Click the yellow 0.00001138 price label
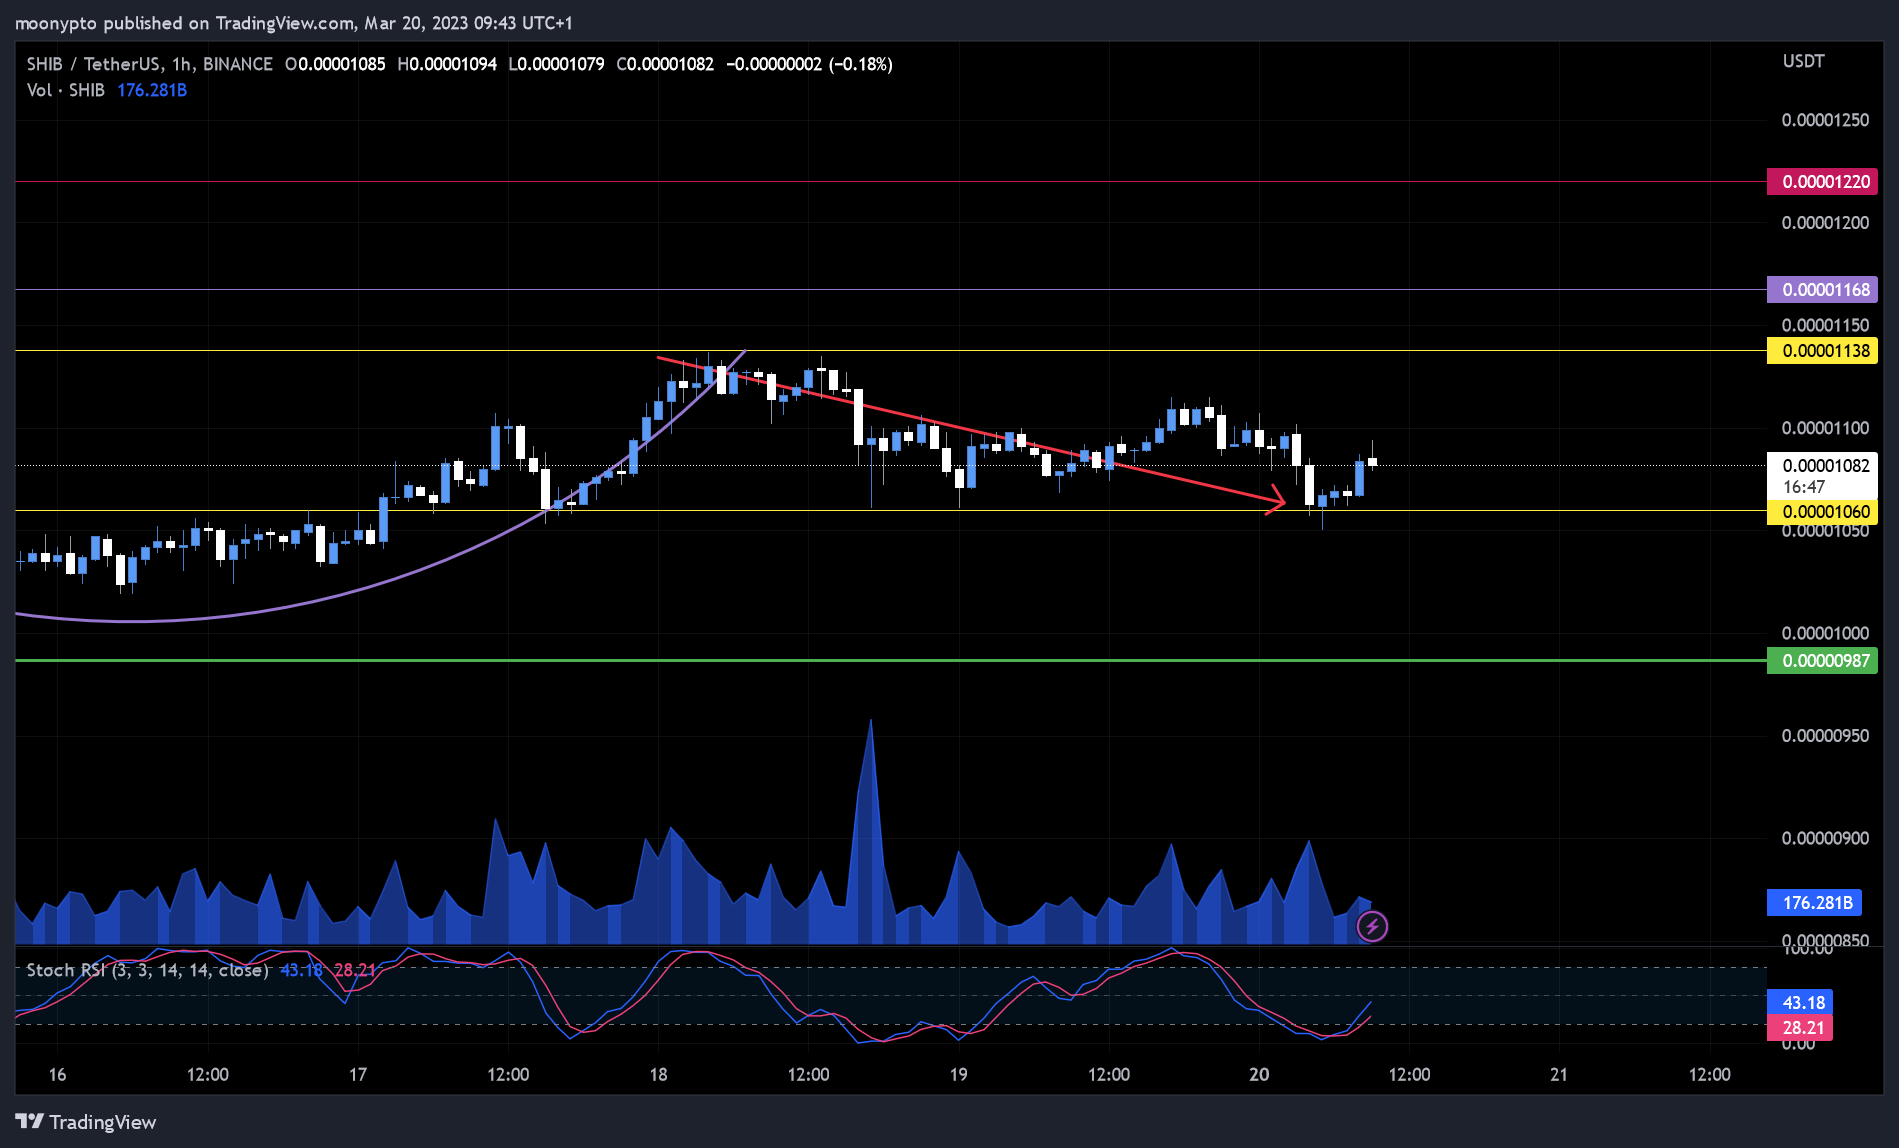1899x1148 pixels. (1823, 351)
